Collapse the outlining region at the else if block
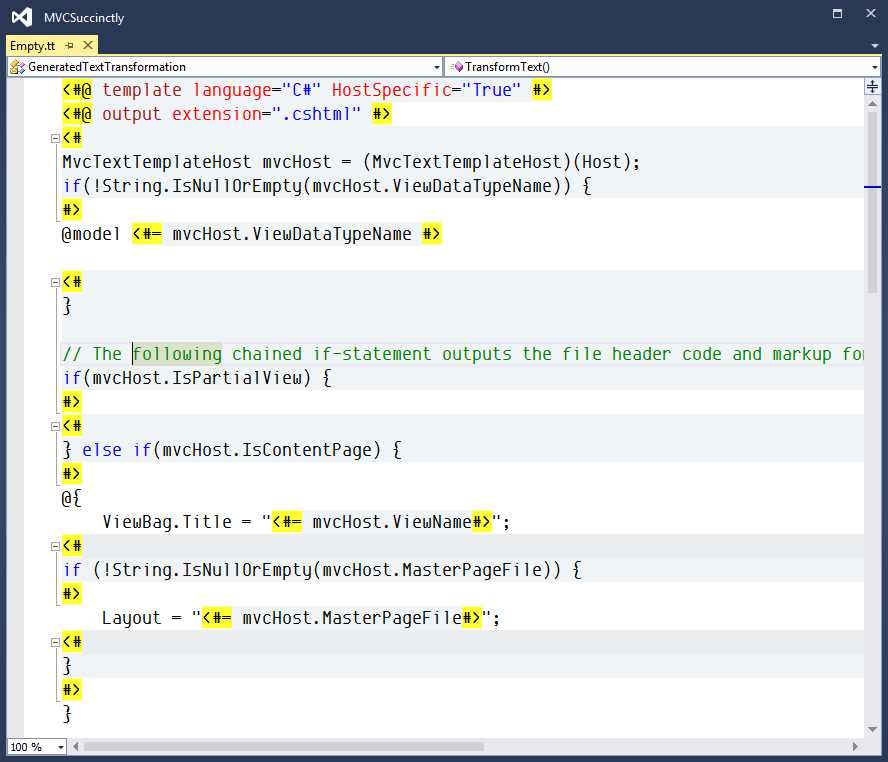 57,426
